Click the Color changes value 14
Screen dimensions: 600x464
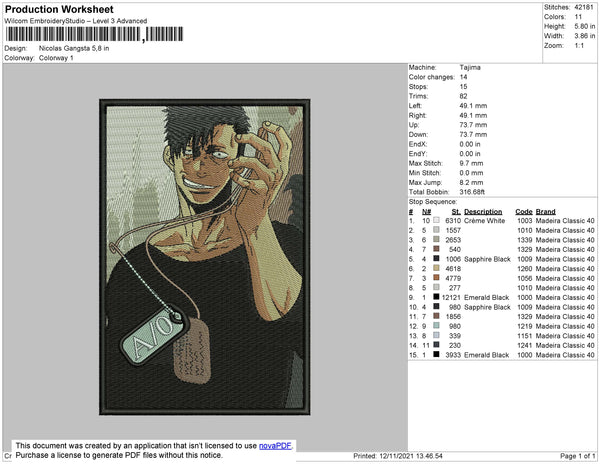point(463,77)
